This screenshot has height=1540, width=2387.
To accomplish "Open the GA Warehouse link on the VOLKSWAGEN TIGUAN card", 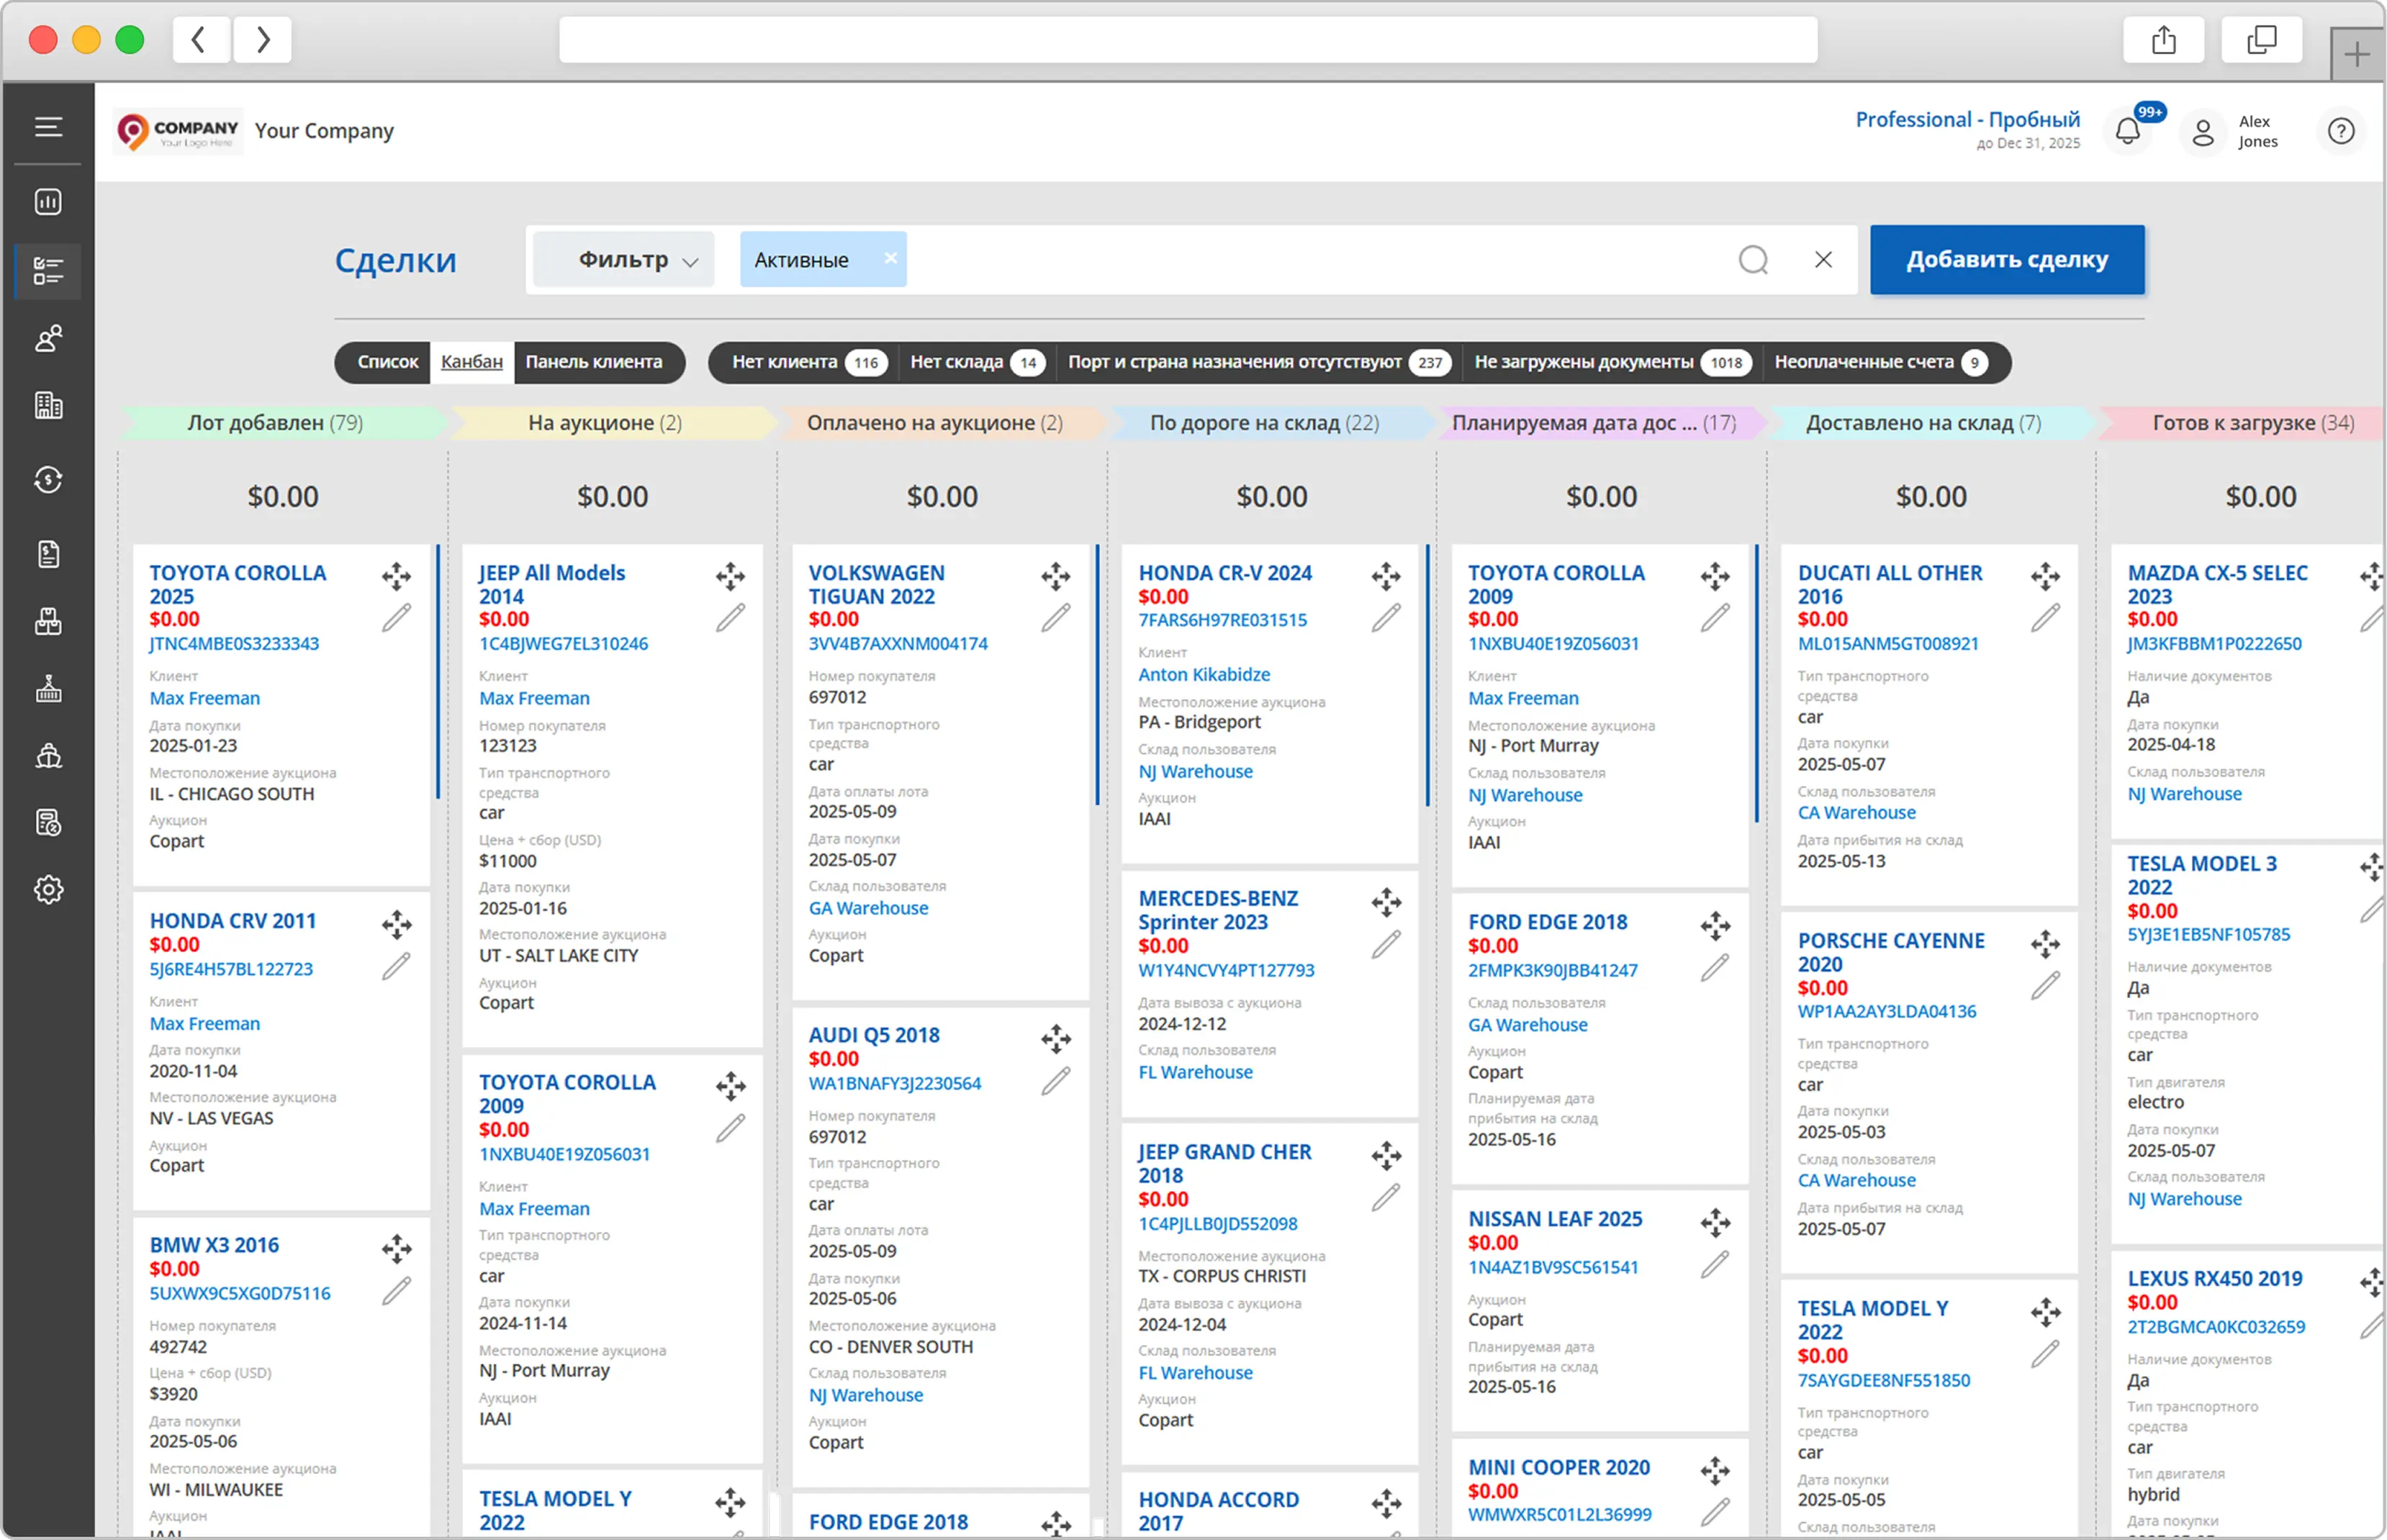I will (x=868, y=908).
